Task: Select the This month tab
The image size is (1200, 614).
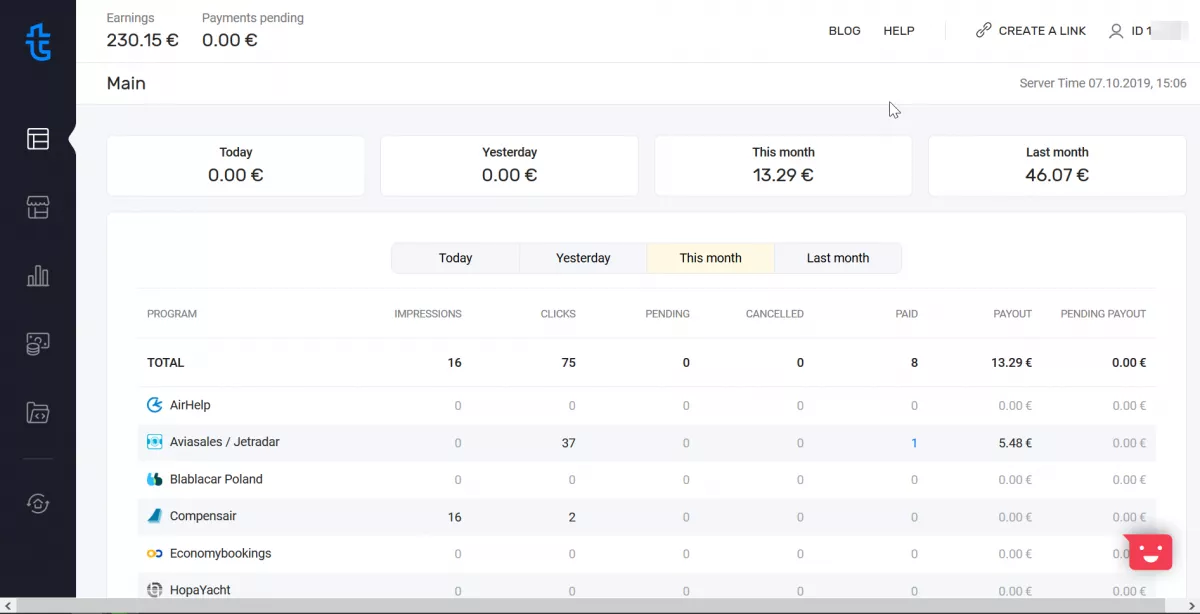Action: [711, 258]
